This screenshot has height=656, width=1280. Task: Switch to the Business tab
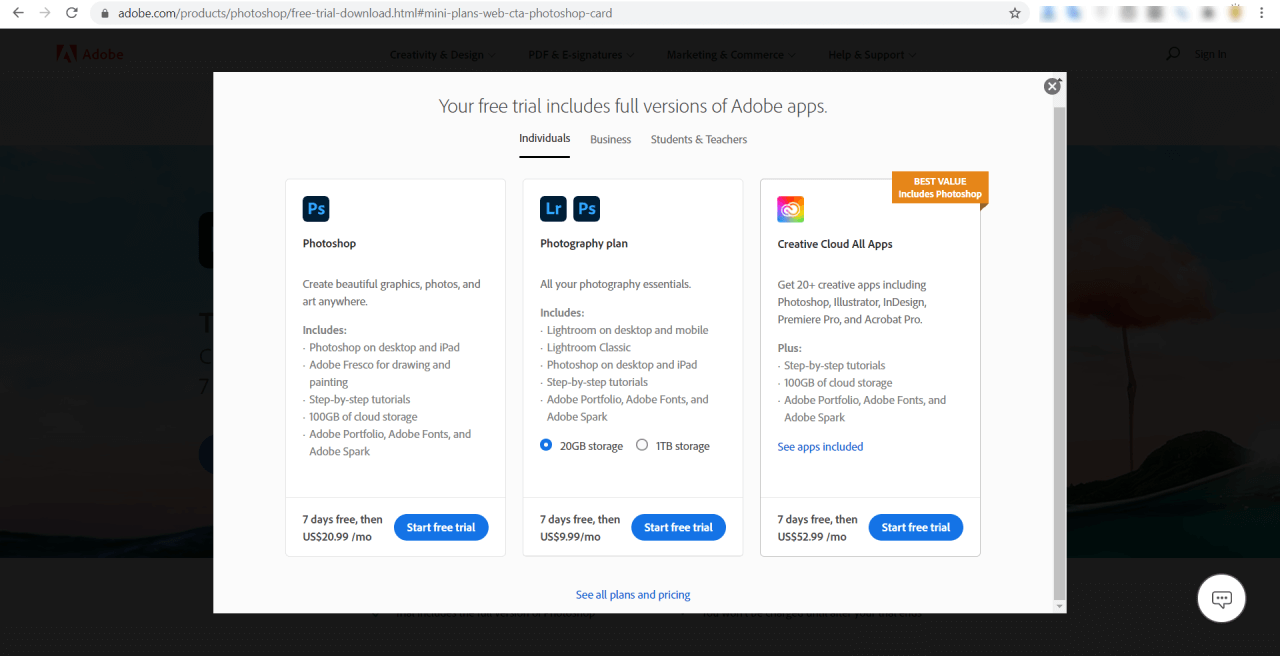pos(610,140)
